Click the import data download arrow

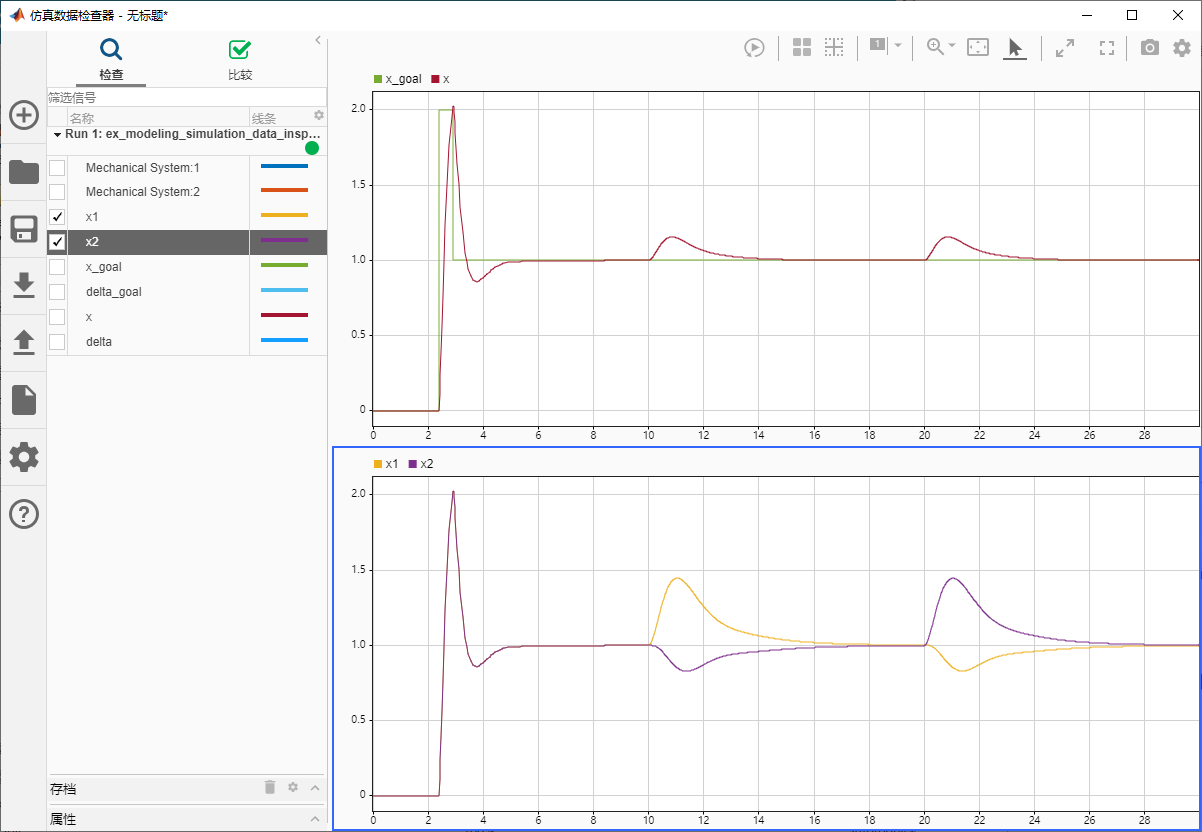(x=24, y=285)
